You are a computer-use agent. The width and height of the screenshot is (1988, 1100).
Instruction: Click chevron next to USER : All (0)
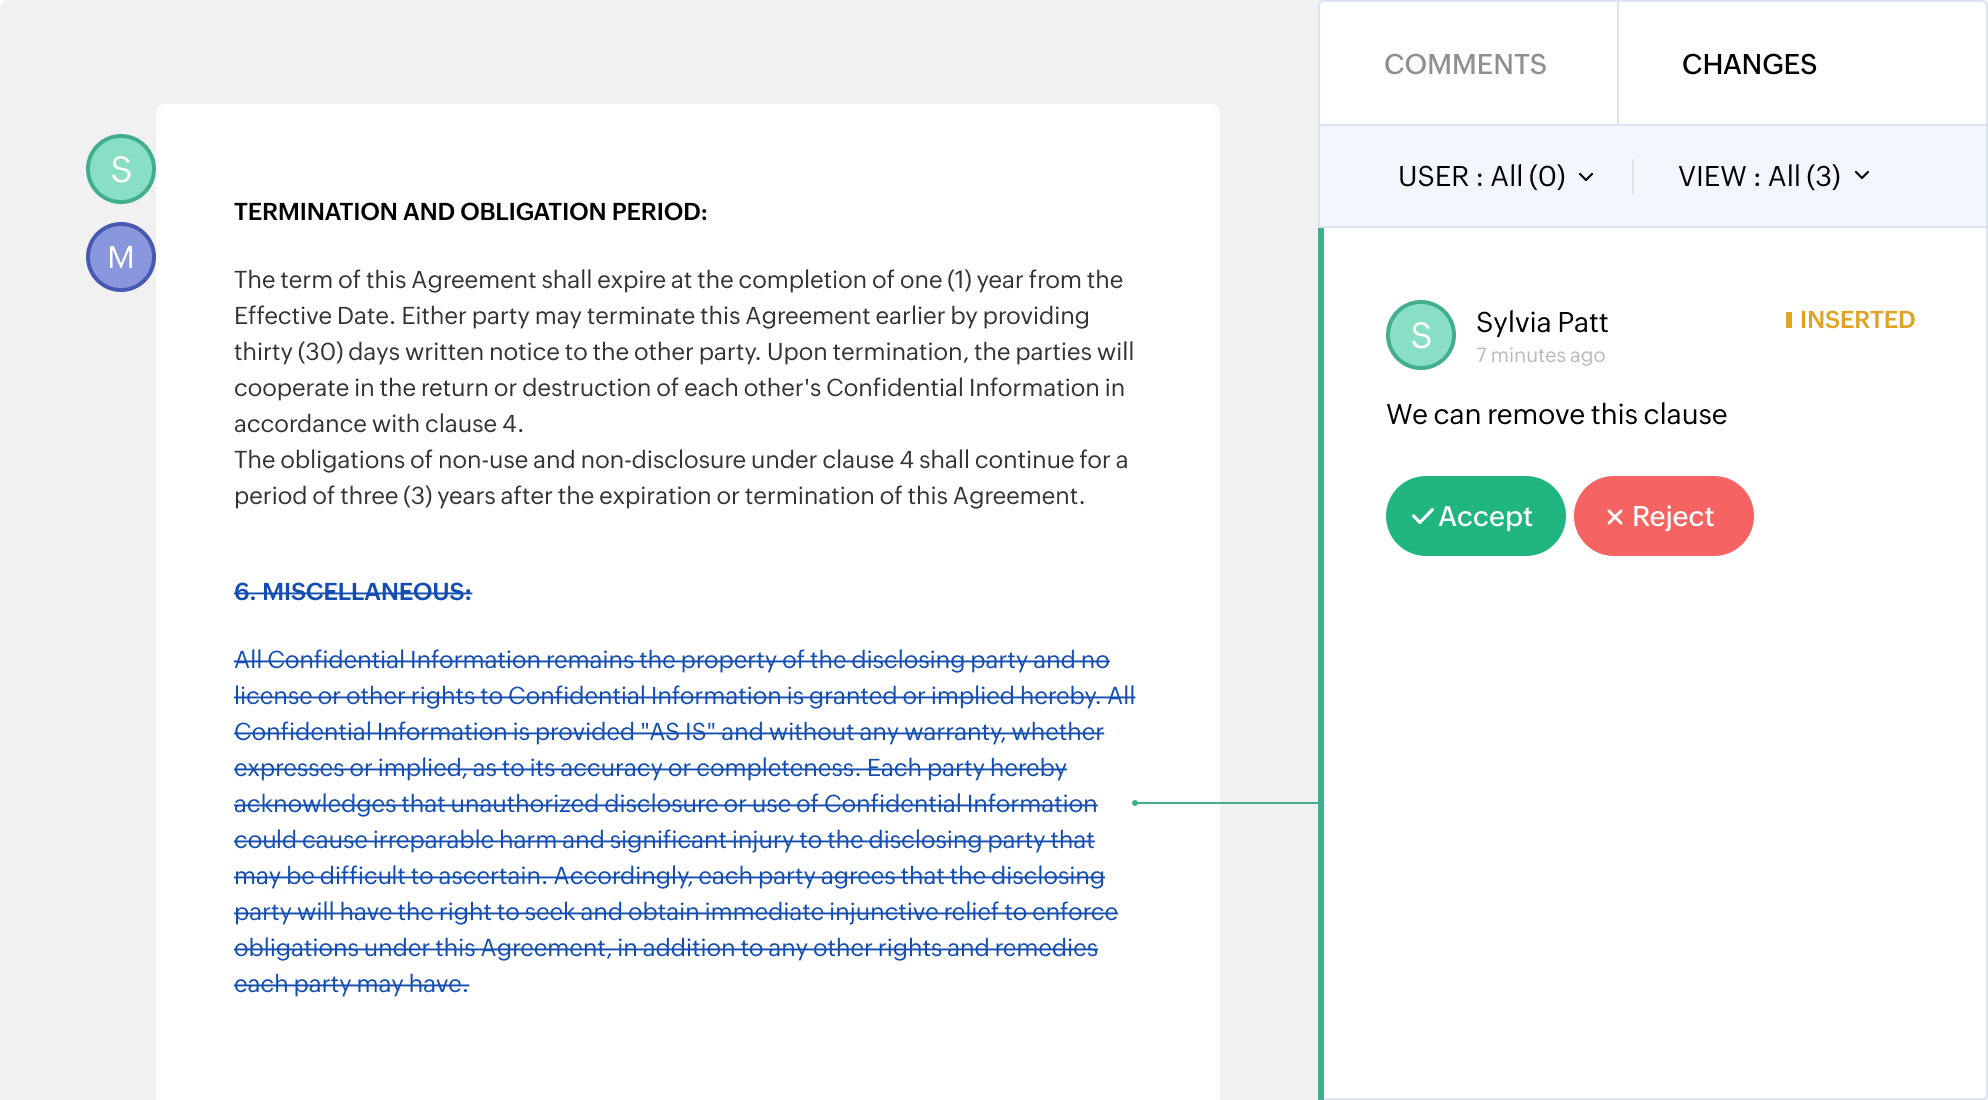pos(1587,178)
